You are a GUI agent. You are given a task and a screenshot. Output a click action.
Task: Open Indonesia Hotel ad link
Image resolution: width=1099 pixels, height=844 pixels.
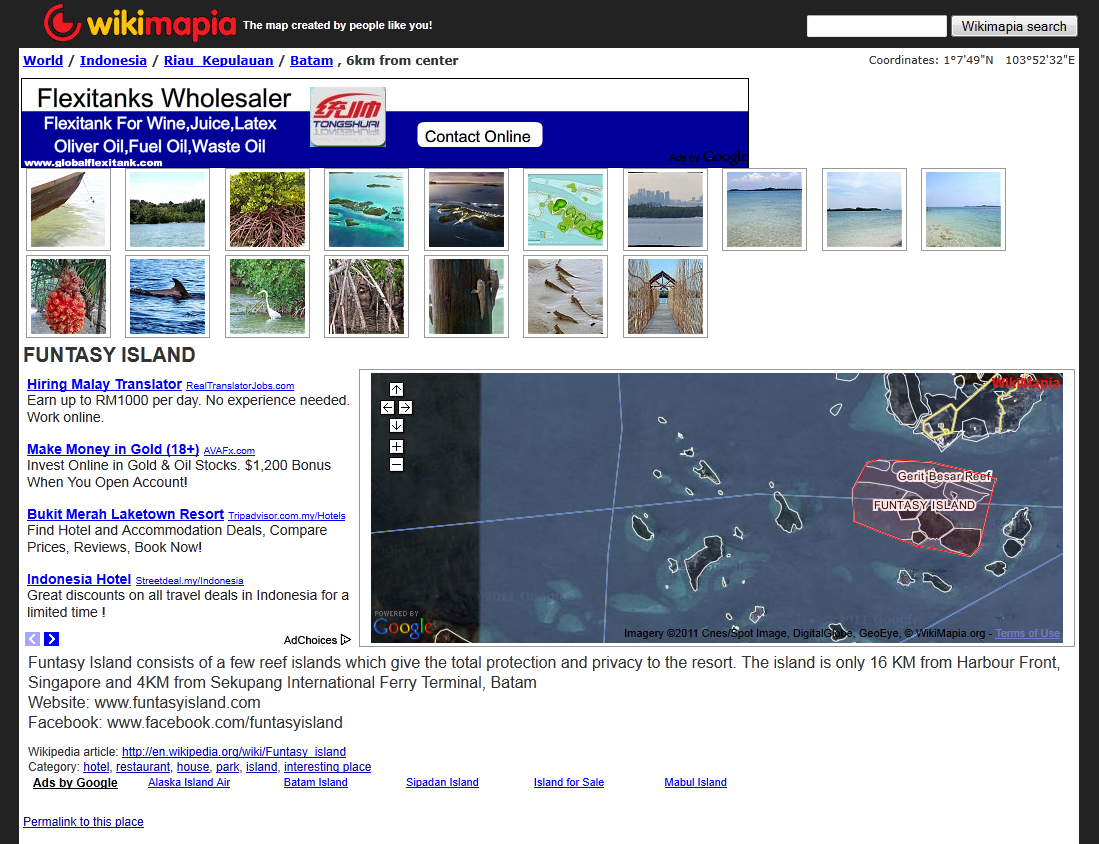78,579
